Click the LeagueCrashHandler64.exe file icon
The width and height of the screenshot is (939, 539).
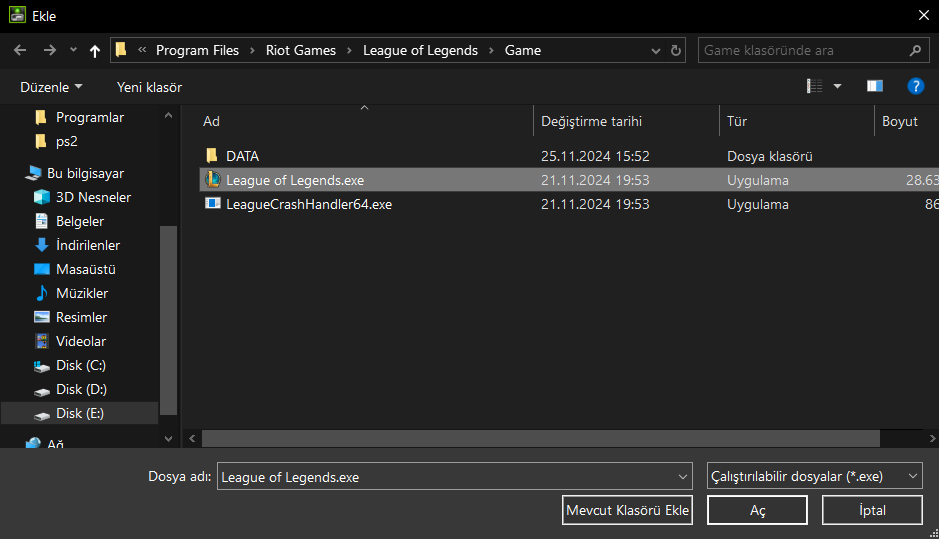click(213, 203)
